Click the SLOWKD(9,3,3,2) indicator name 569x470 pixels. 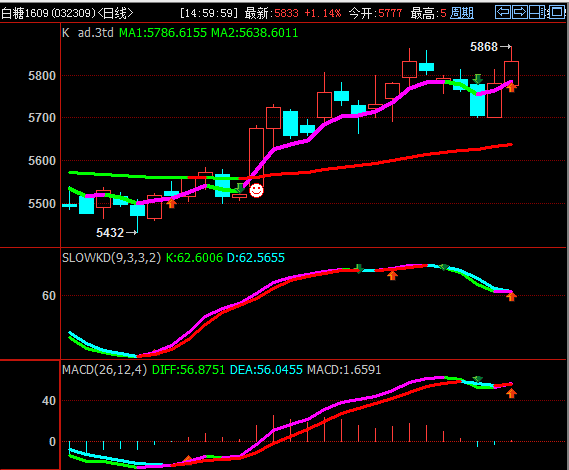[111, 258]
